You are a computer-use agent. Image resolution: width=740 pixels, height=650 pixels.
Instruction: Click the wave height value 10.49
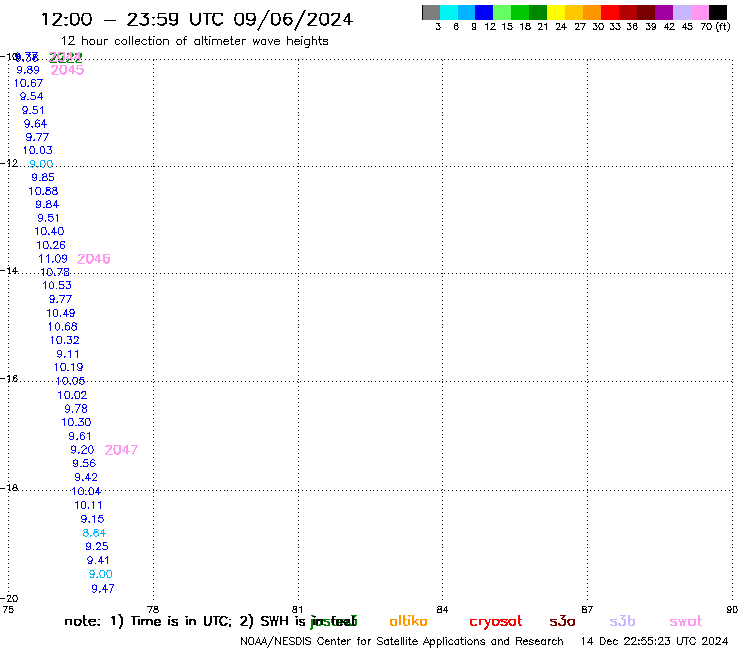(x=61, y=313)
